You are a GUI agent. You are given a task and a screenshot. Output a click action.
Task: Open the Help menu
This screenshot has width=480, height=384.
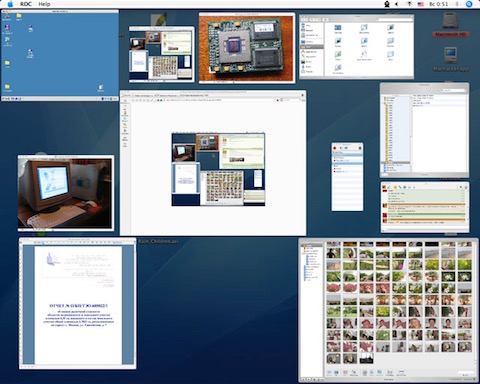click(44, 4)
